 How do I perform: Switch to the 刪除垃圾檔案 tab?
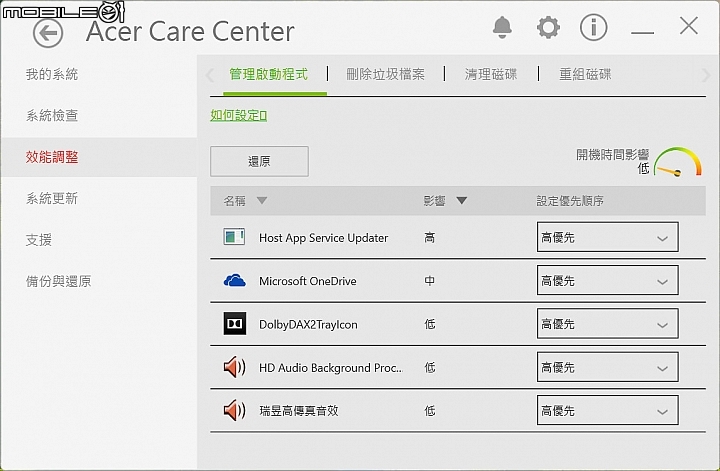385,74
